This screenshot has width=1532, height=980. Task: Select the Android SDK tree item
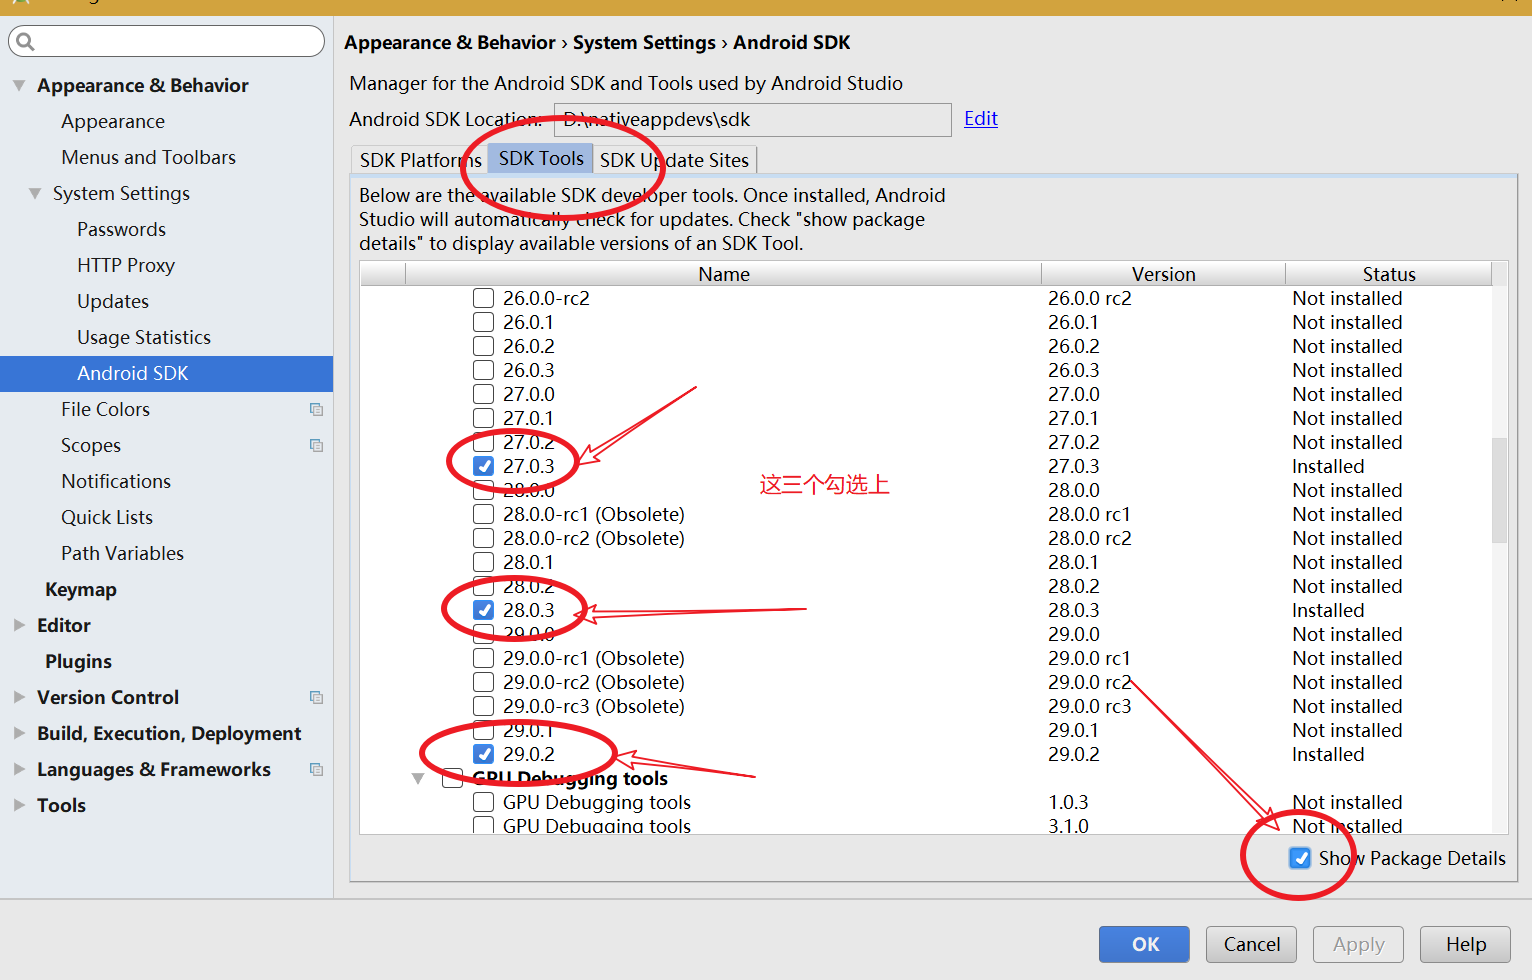[166, 373]
